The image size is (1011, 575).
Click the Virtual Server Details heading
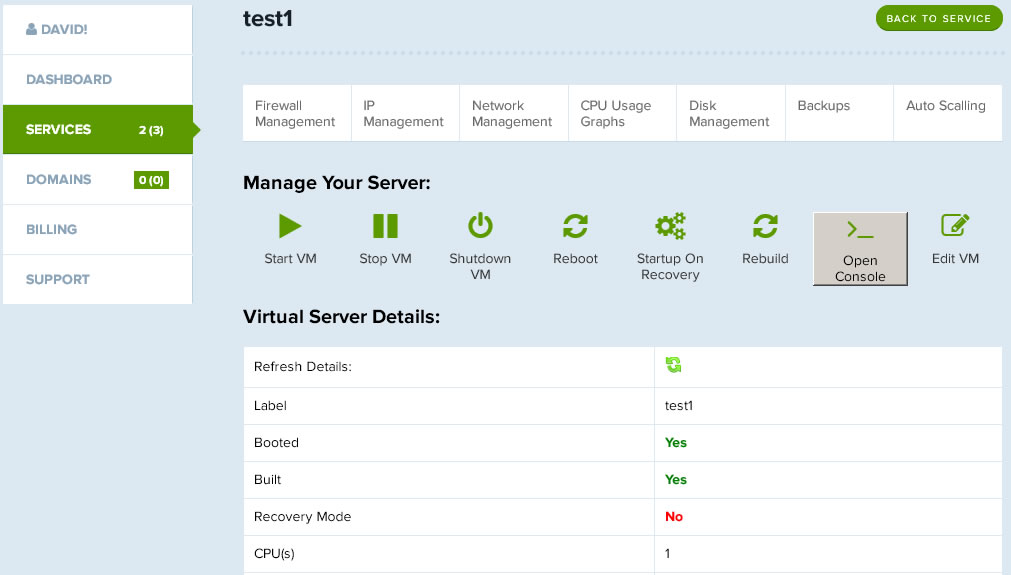click(341, 317)
